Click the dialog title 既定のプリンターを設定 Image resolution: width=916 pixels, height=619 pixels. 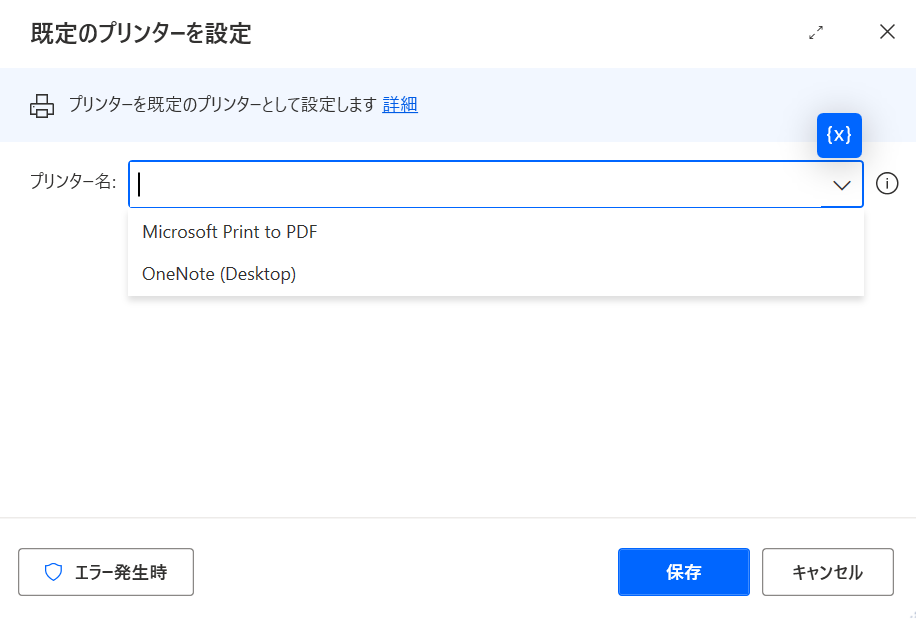[141, 33]
